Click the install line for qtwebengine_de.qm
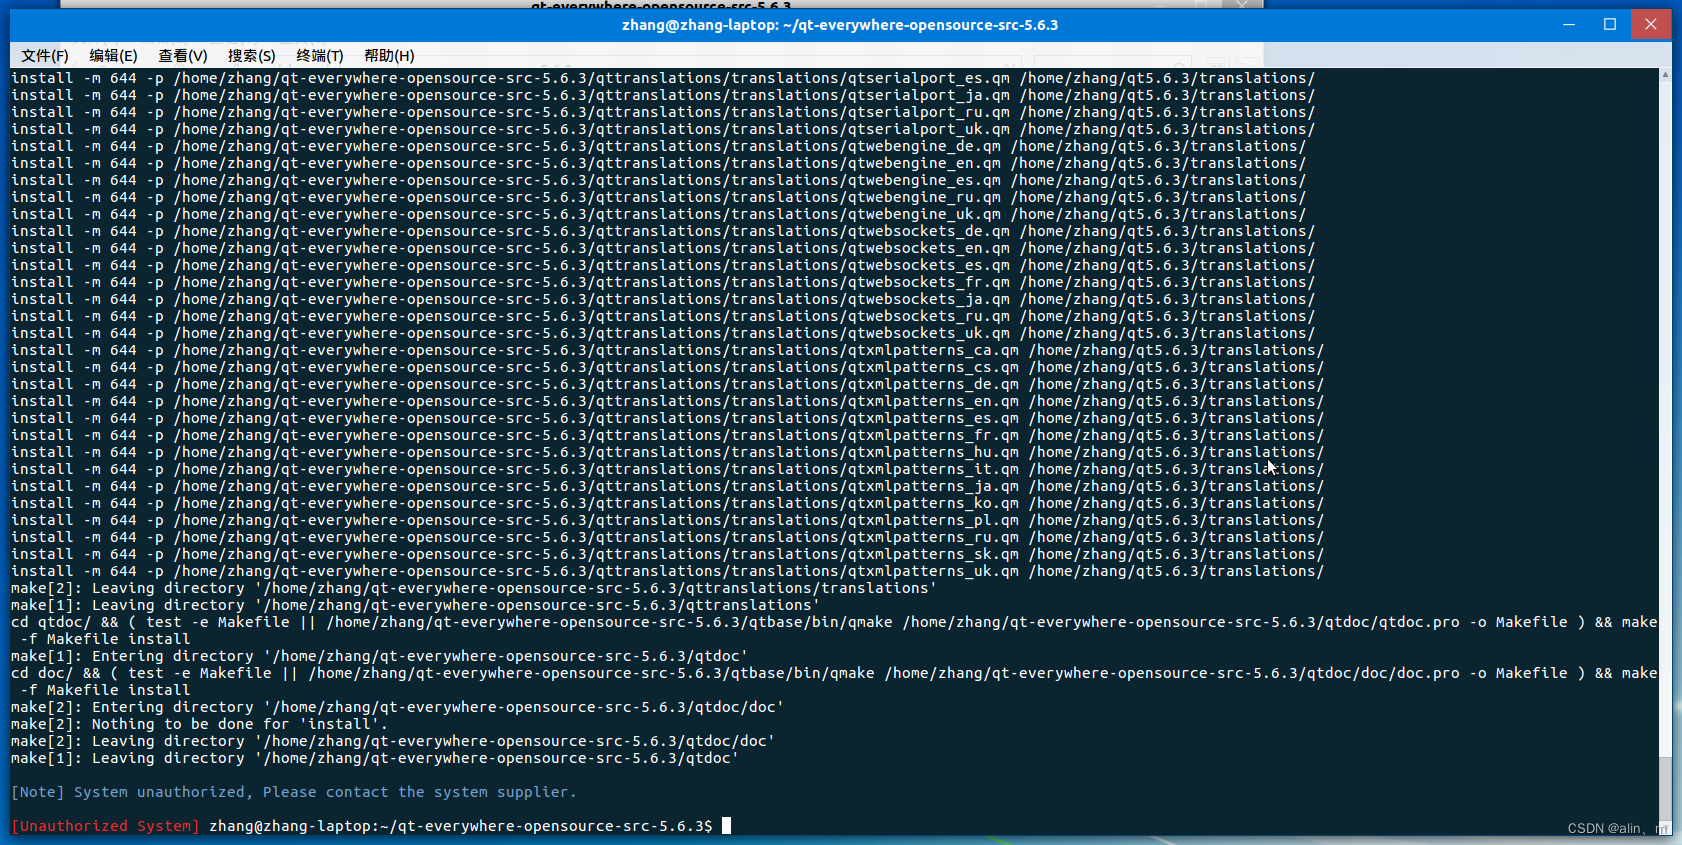The image size is (1682, 845). coord(659,146)
